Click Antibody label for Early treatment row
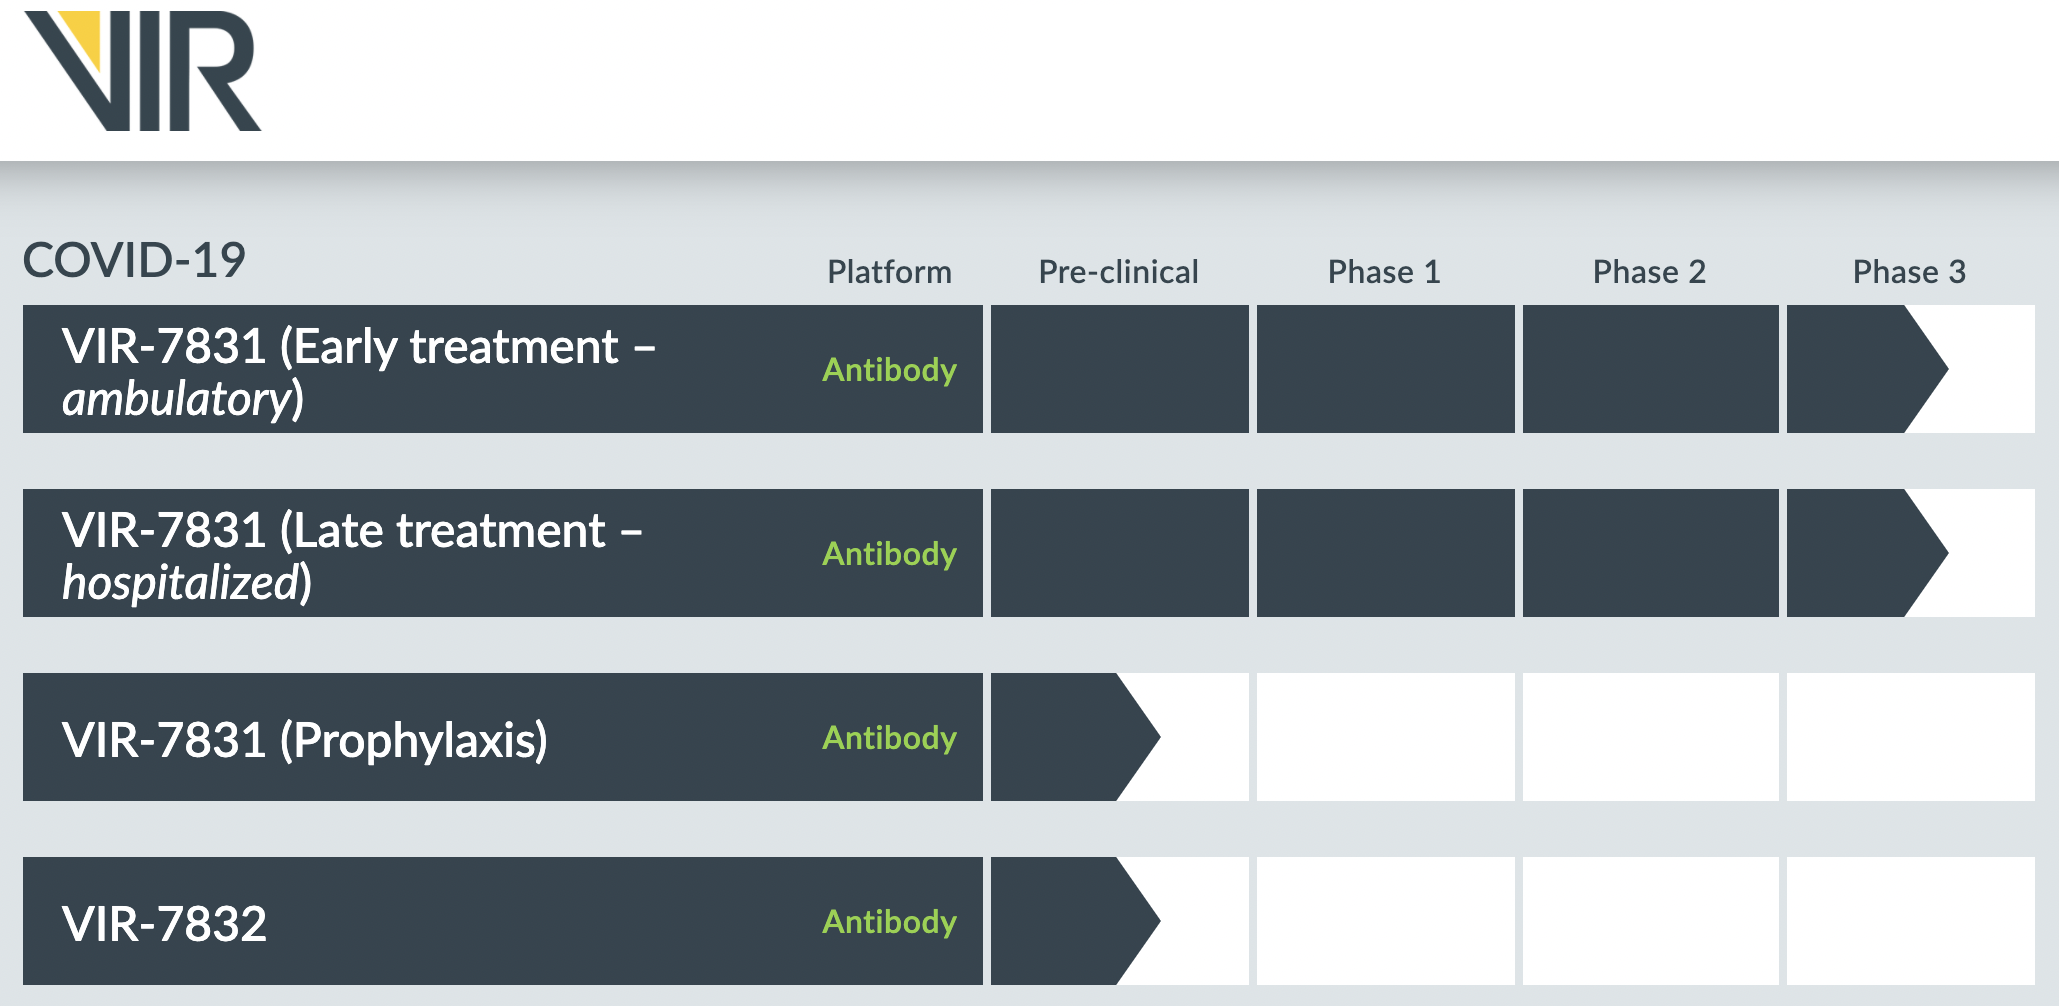The image size is (2059, 1006). pos(889,370)
